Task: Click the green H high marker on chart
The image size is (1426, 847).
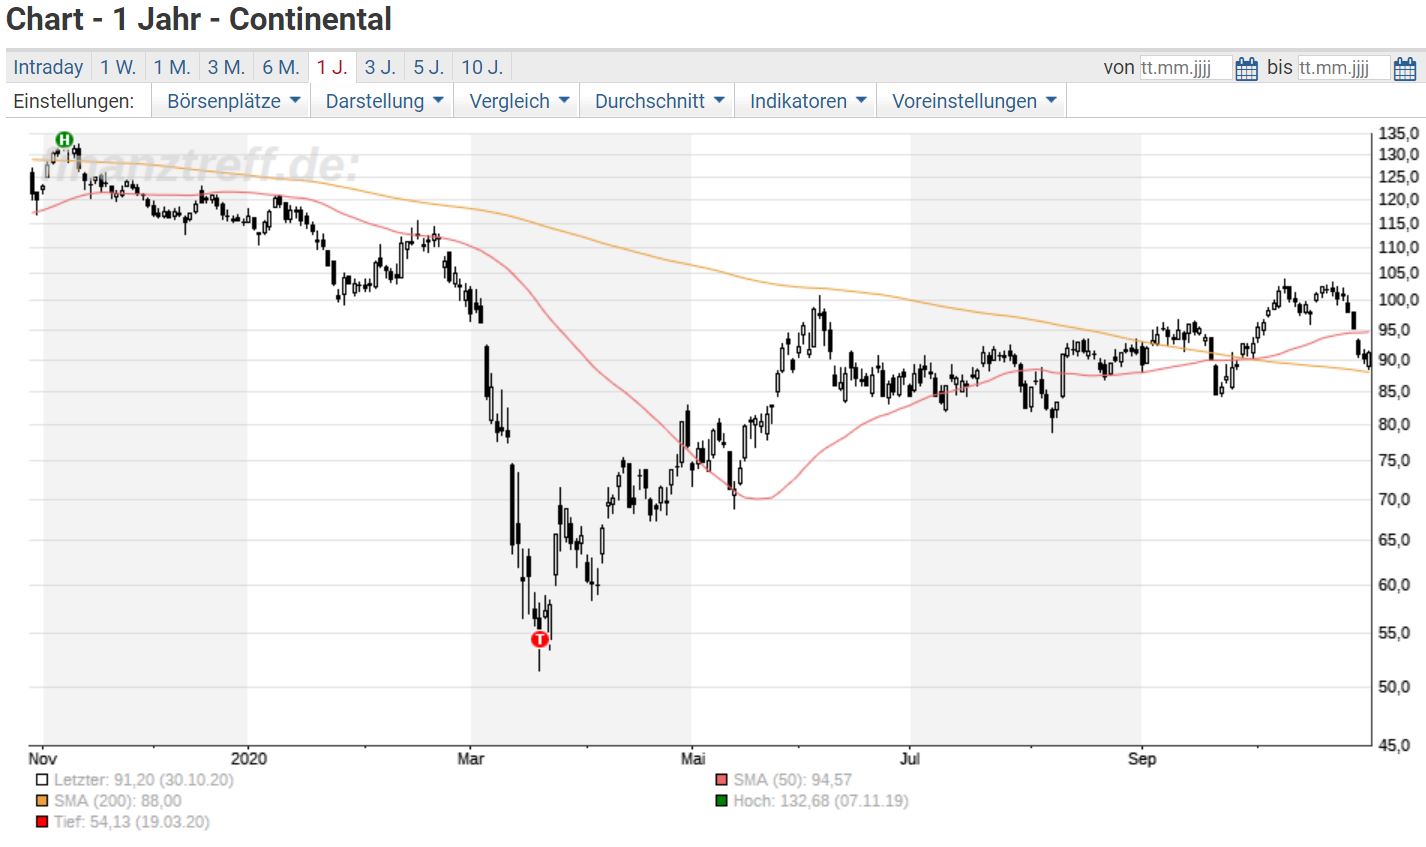Action: click(x=65, y=139)
